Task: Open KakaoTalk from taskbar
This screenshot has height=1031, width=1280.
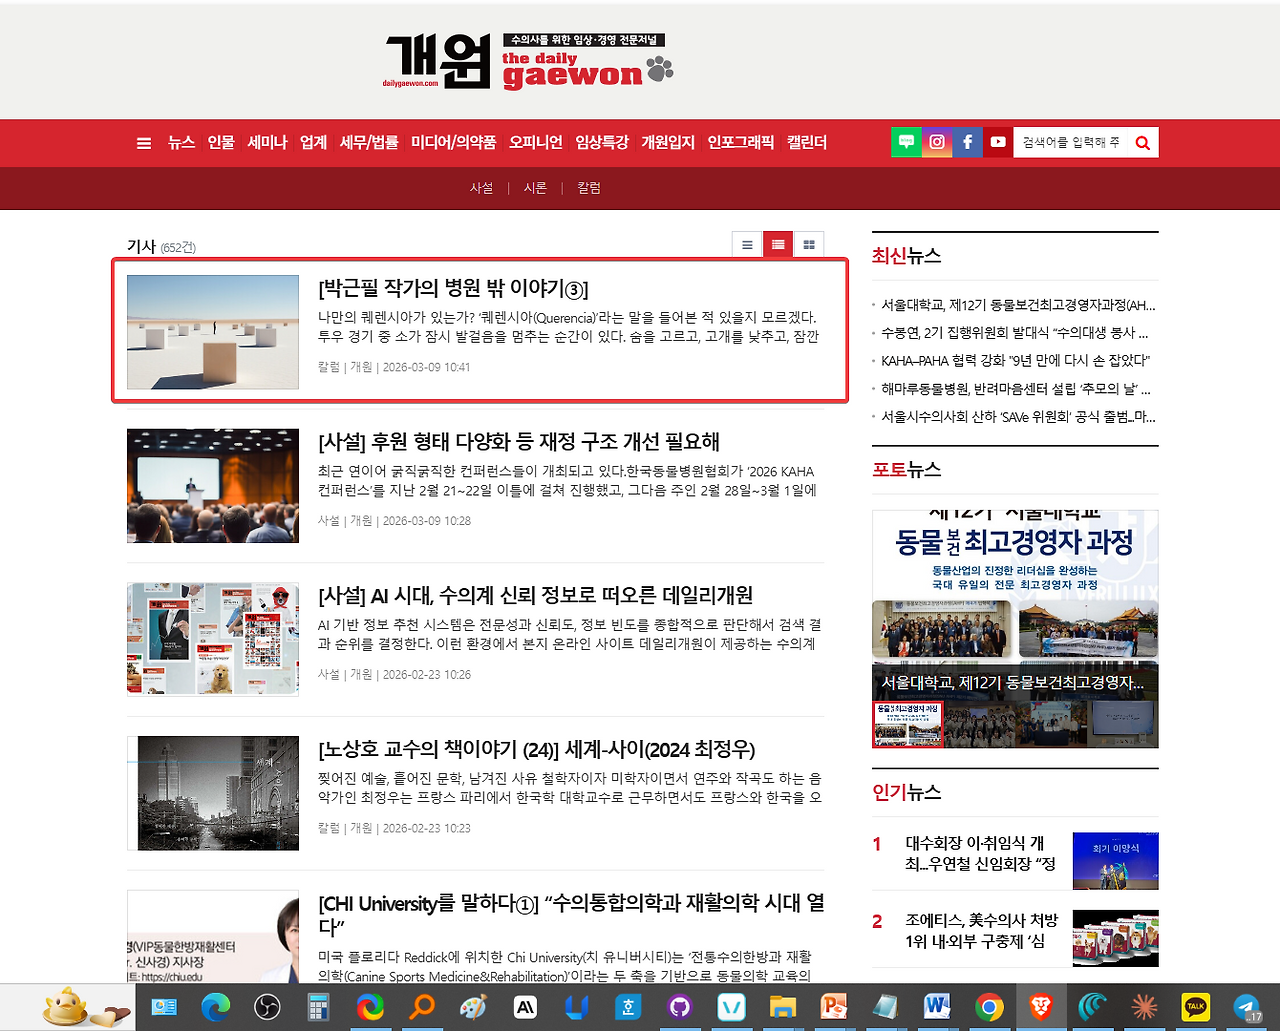Action: 1195,1007
